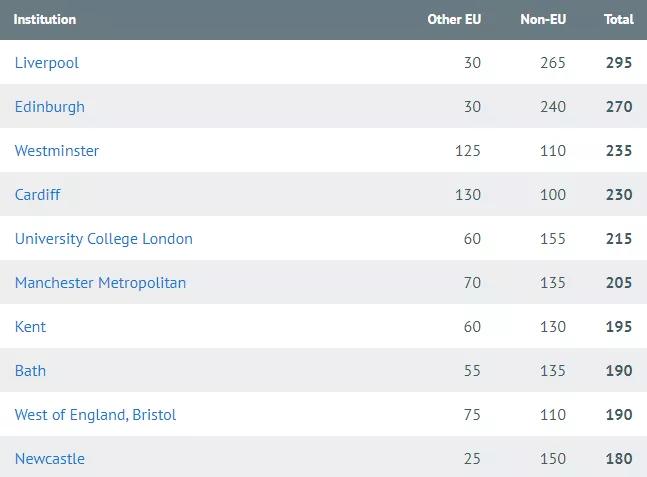
Task: Click the Other EU column header
Action: [x=454, y=19]
